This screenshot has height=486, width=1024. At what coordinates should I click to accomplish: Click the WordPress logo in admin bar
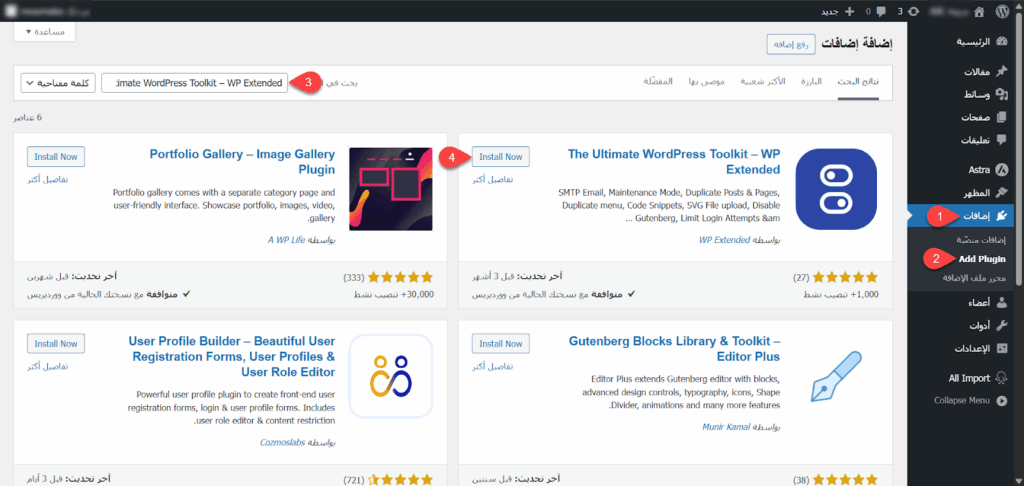pos(1002,11)
